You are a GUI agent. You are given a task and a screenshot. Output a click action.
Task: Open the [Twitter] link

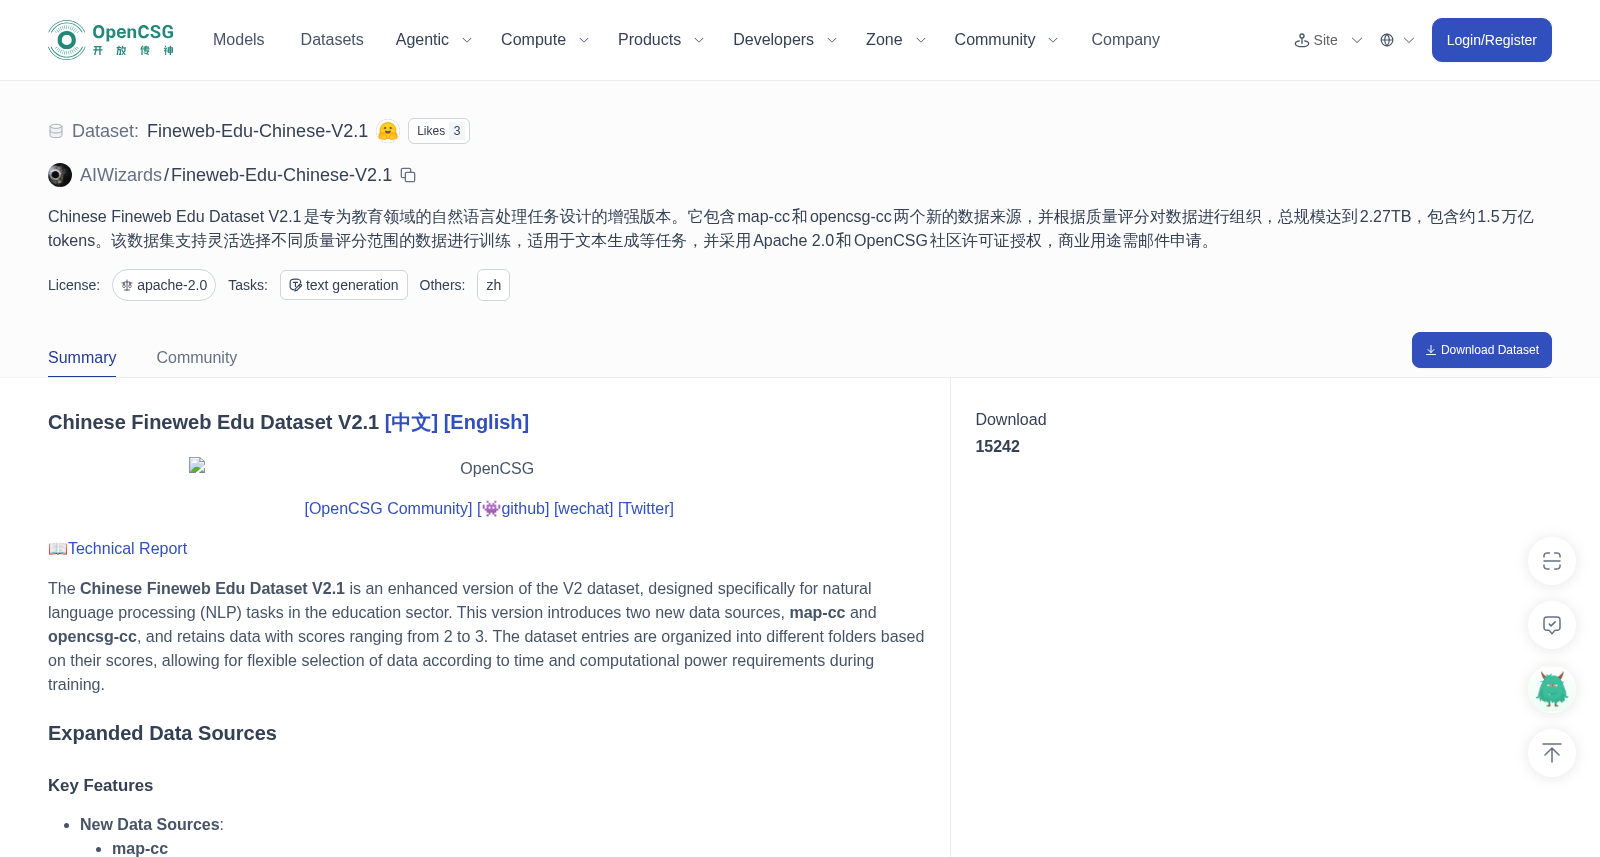646,508
